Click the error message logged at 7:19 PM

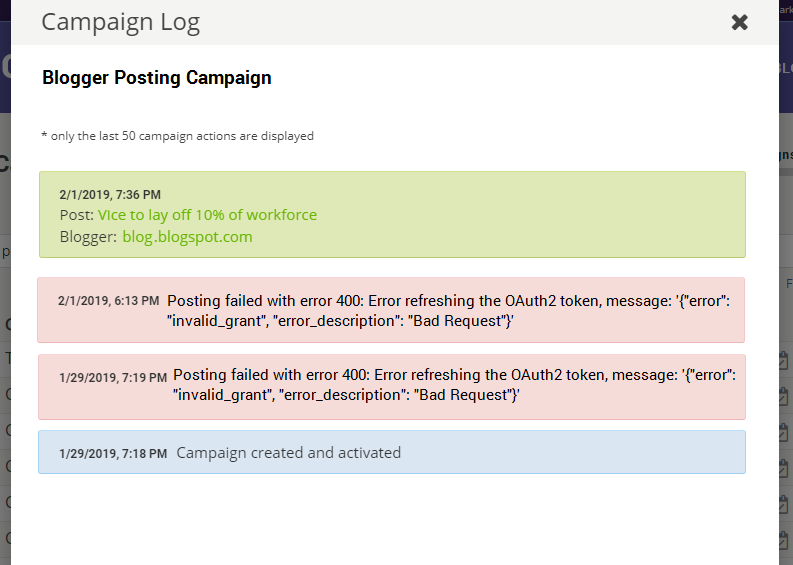coord(453,385)
